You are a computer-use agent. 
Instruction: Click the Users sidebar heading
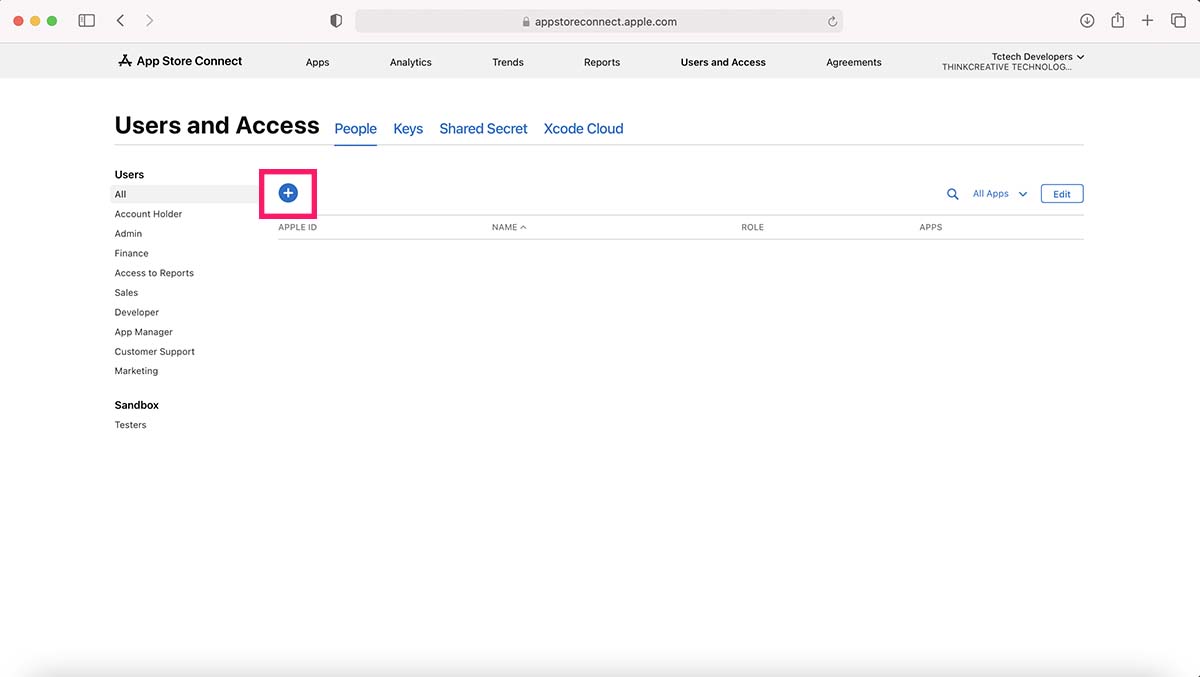[129, 175]
